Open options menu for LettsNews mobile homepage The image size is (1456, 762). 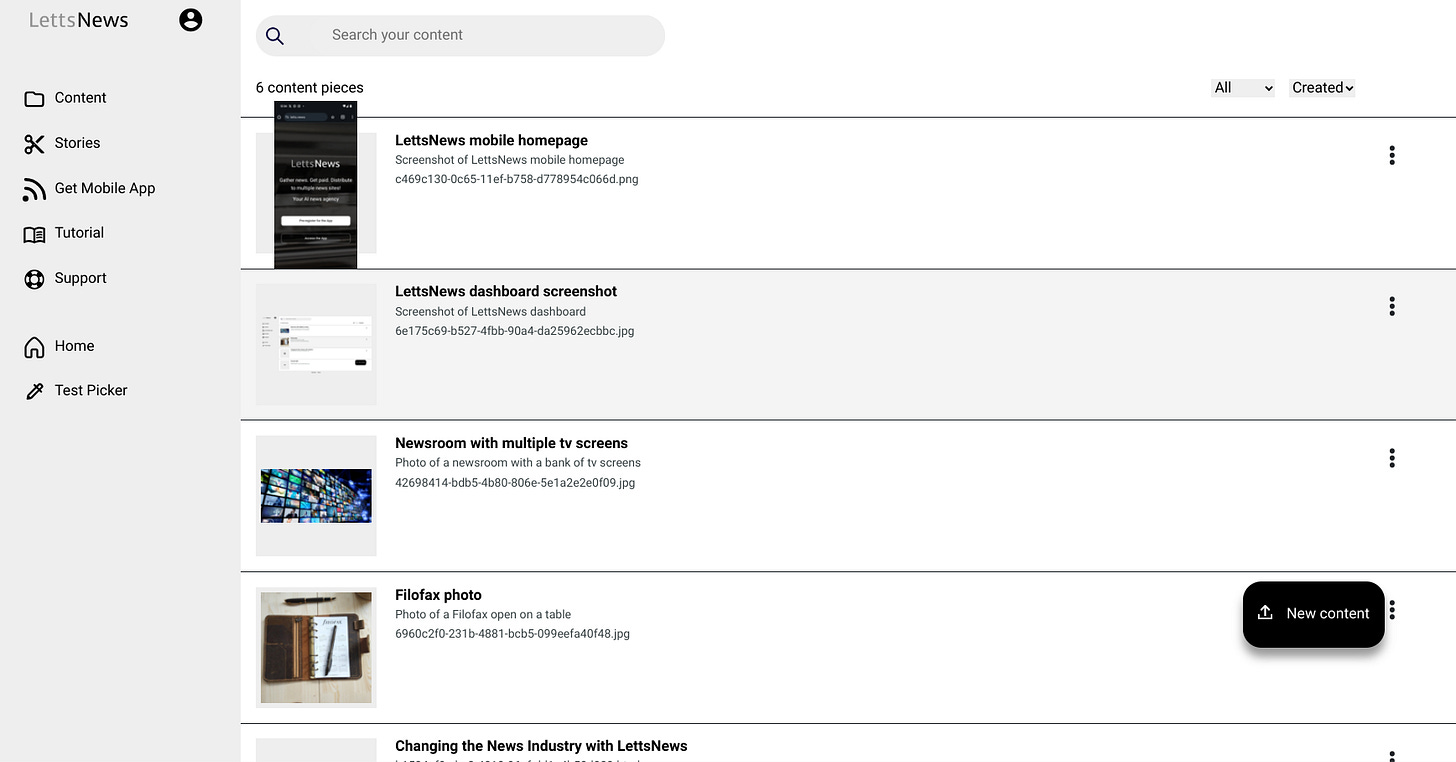click(x=1392, y=155)
